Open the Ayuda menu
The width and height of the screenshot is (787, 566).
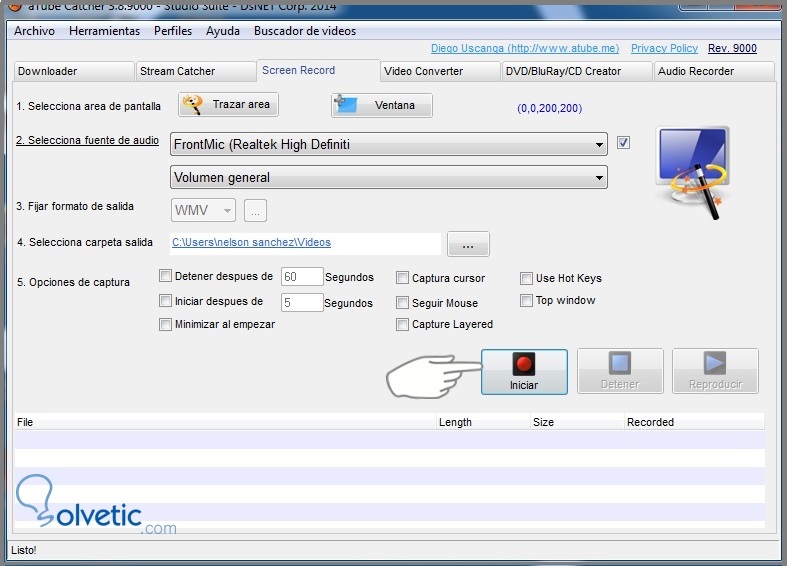click(x=223, y=31)
